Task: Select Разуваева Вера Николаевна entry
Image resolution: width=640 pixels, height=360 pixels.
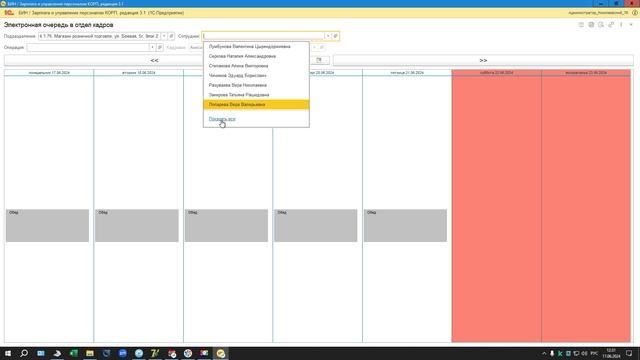Action: click(x=256, y=85)
